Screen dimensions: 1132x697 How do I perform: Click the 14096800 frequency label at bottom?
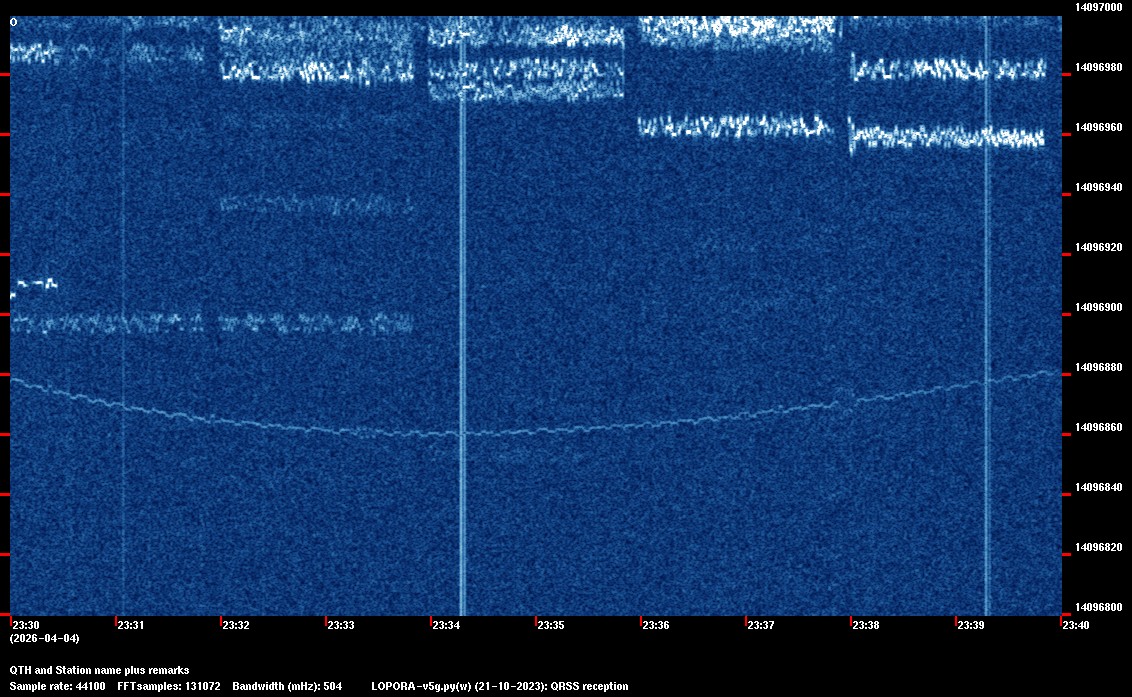1098,607
